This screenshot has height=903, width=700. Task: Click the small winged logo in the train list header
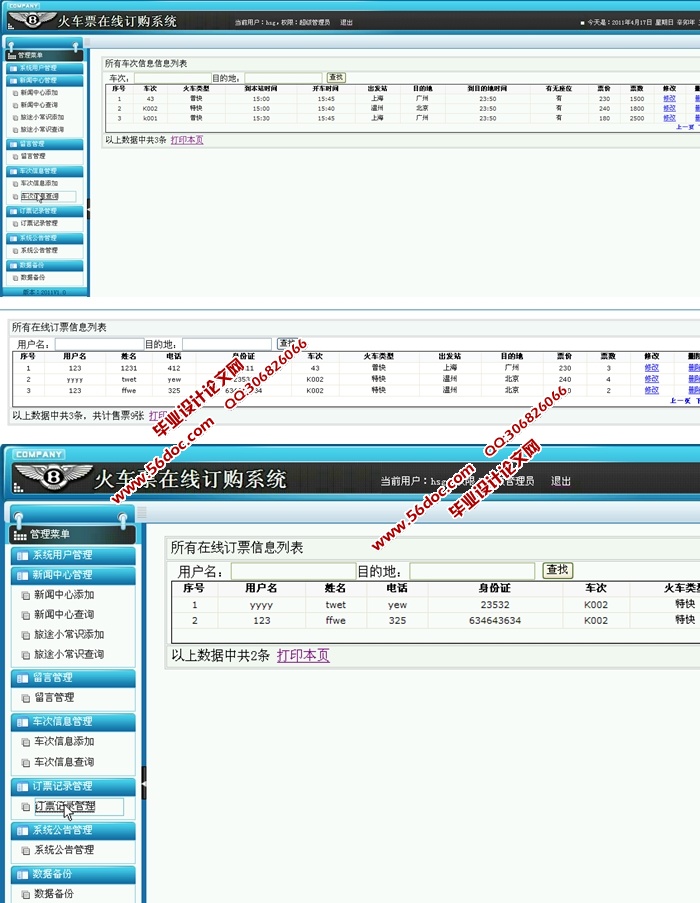32,20
